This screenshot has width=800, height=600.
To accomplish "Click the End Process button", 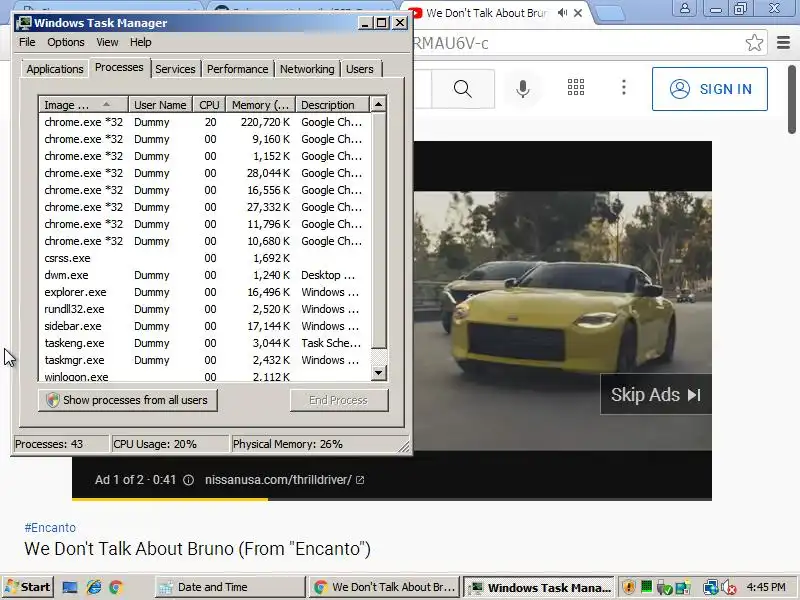I will coord(339,400).
